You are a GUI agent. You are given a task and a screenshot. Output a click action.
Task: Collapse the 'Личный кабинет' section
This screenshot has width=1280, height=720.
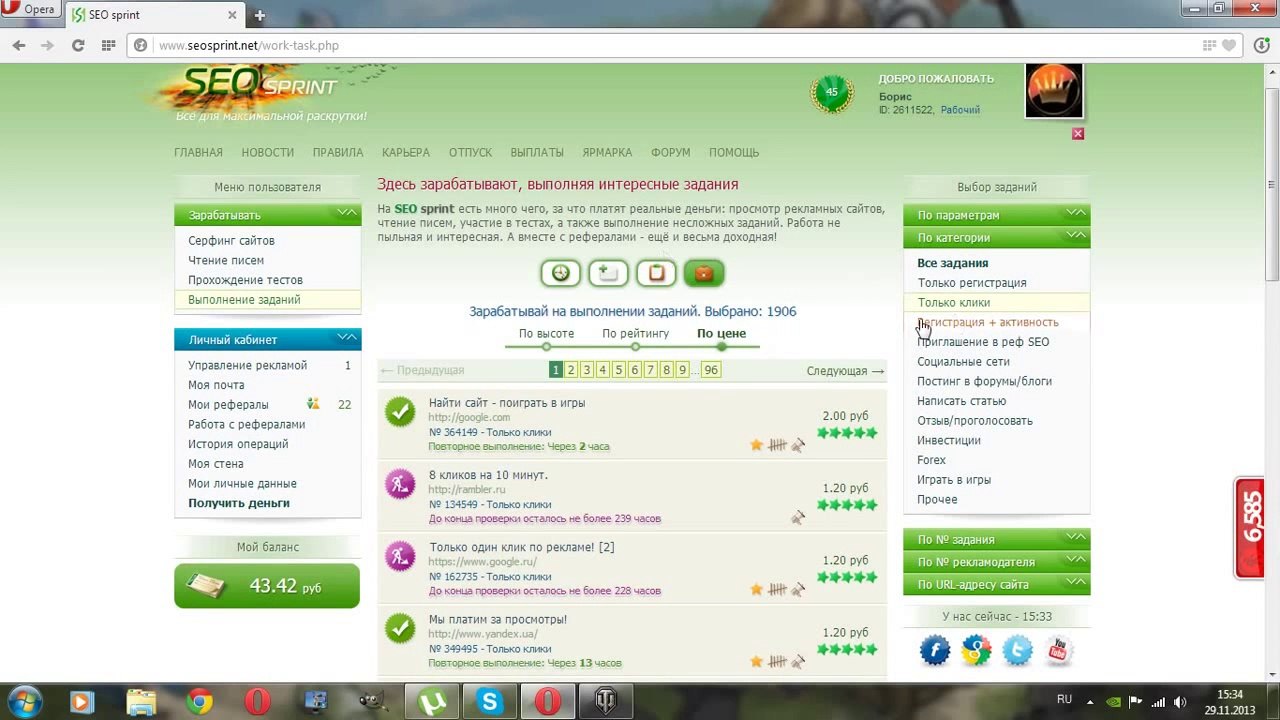[267, 339]
